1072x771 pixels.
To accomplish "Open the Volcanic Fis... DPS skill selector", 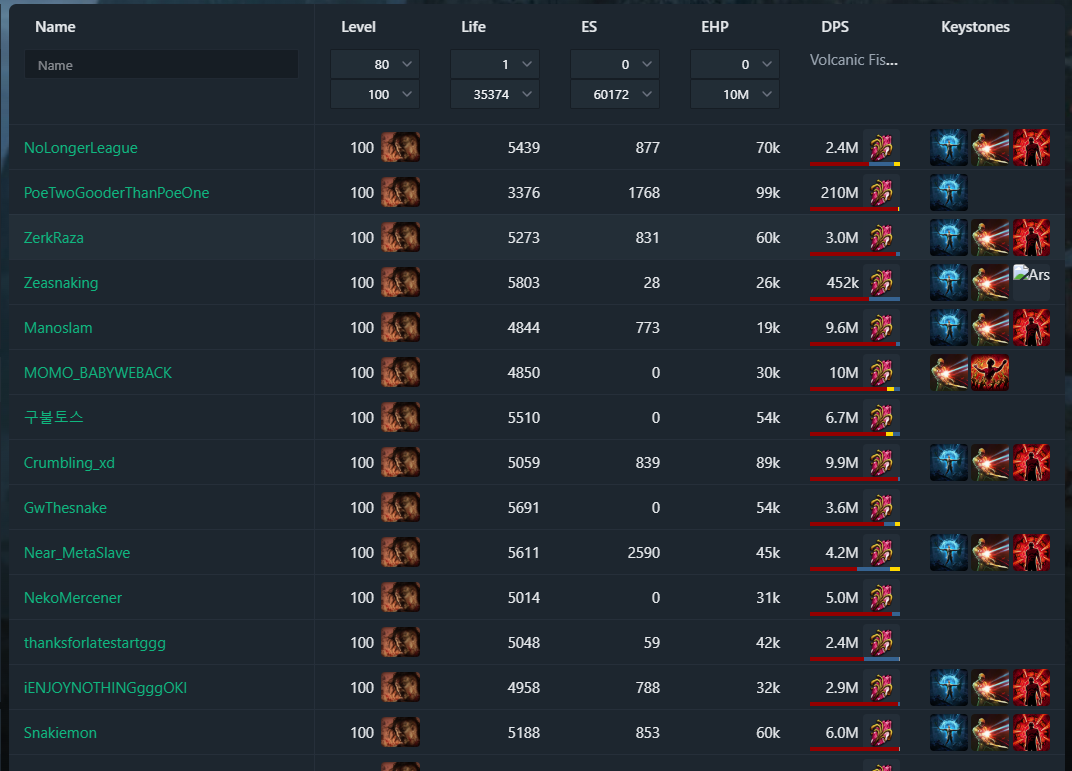I will (x=854, y=60).
